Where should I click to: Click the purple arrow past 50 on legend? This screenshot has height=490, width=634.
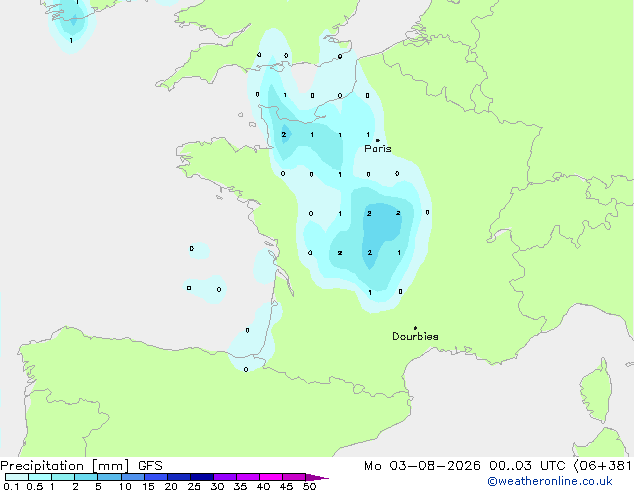point(317,477)
